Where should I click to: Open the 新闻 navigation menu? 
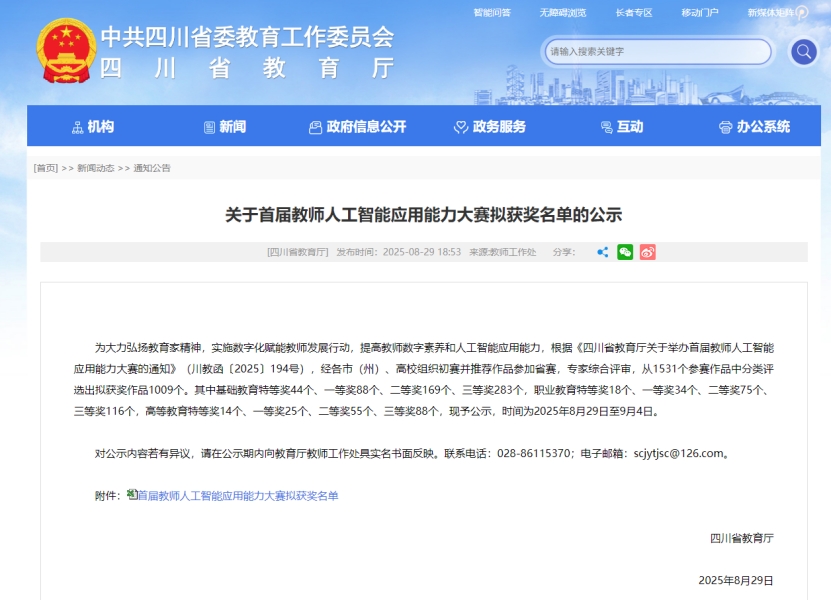coord(224,127)
